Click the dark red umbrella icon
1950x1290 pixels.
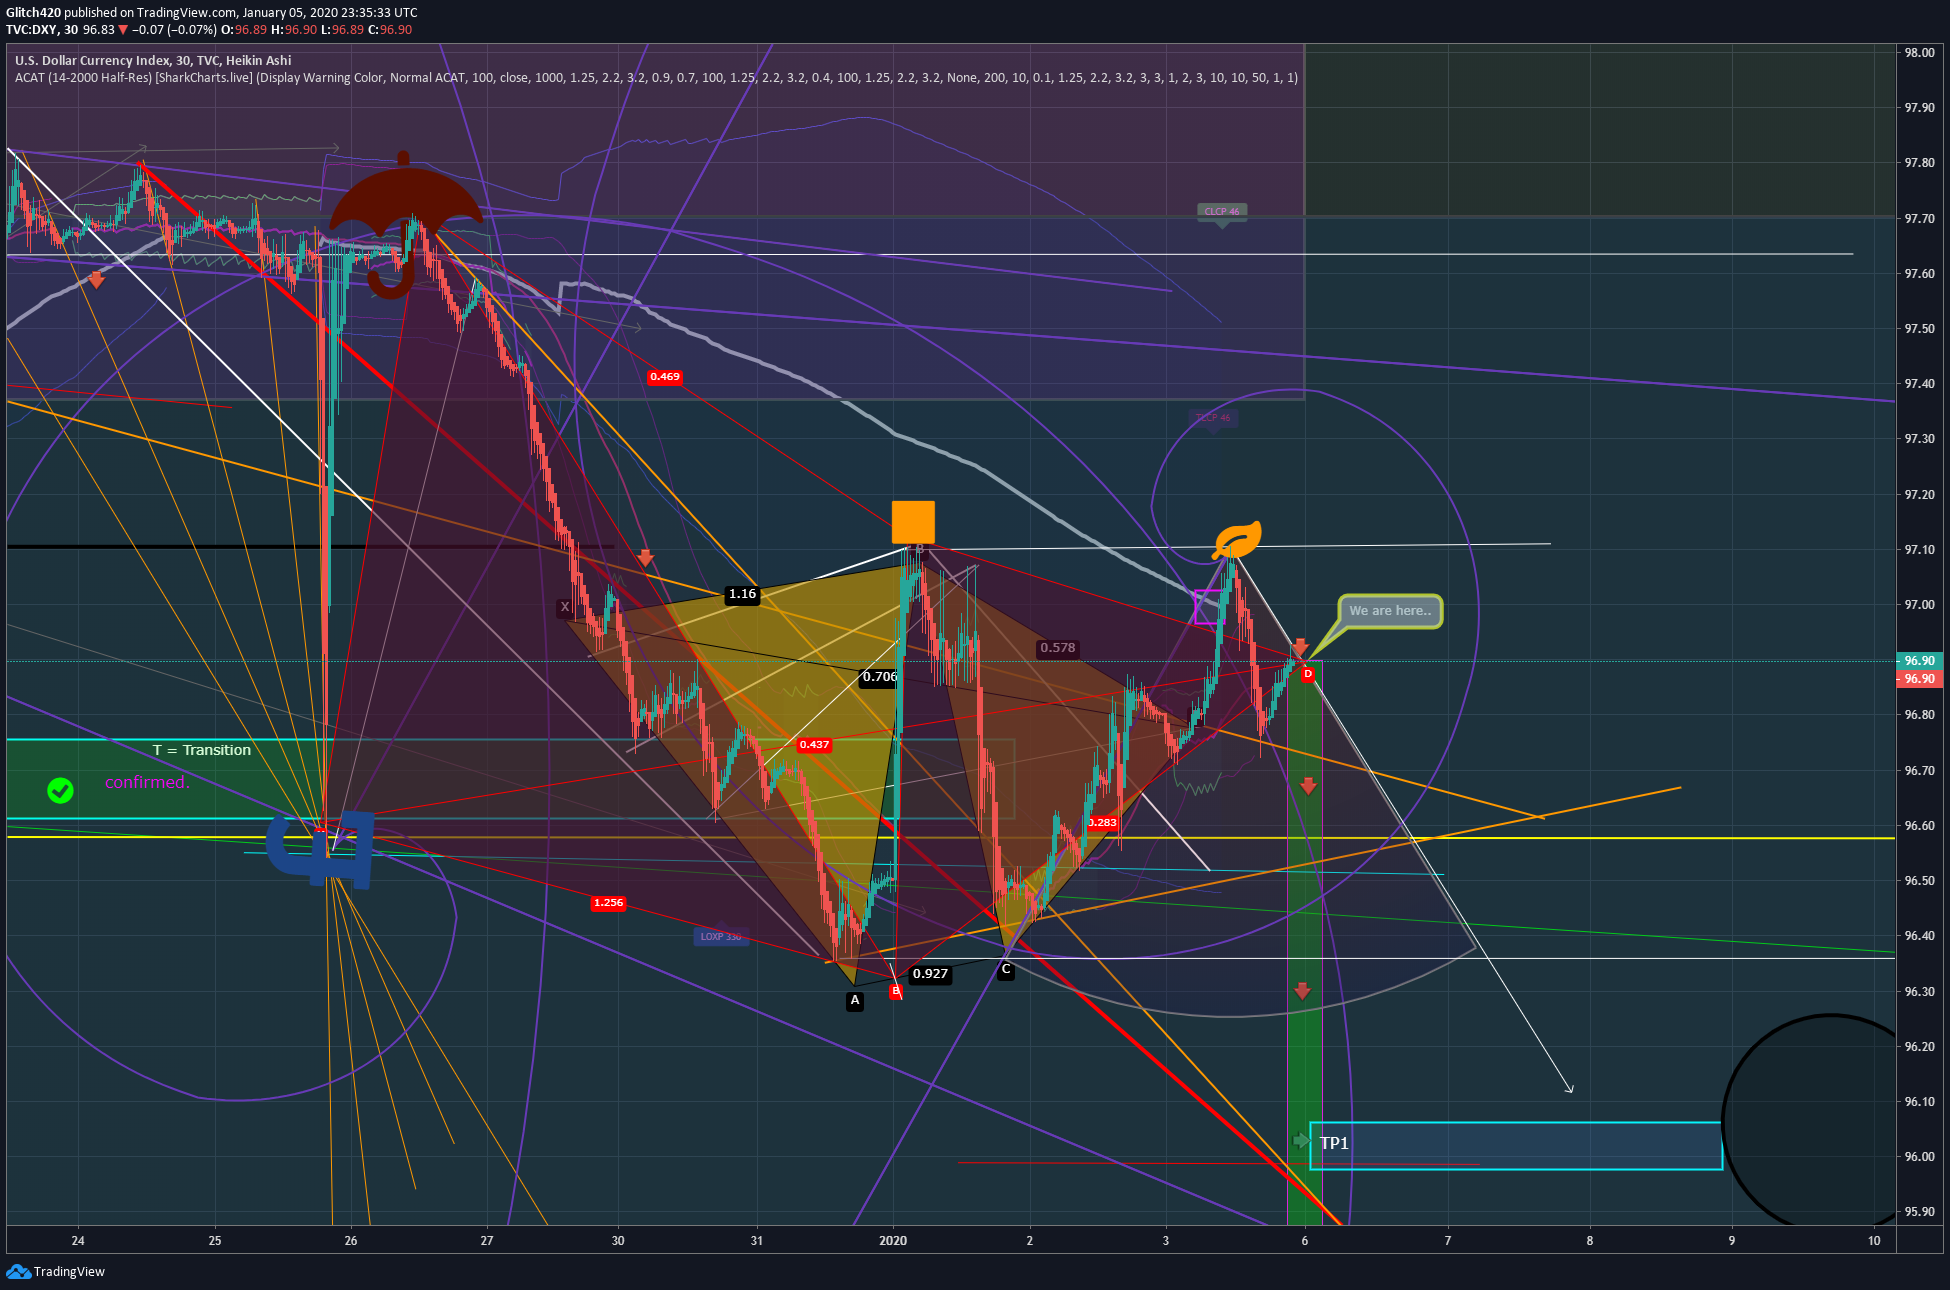click(x=405, y=225)
